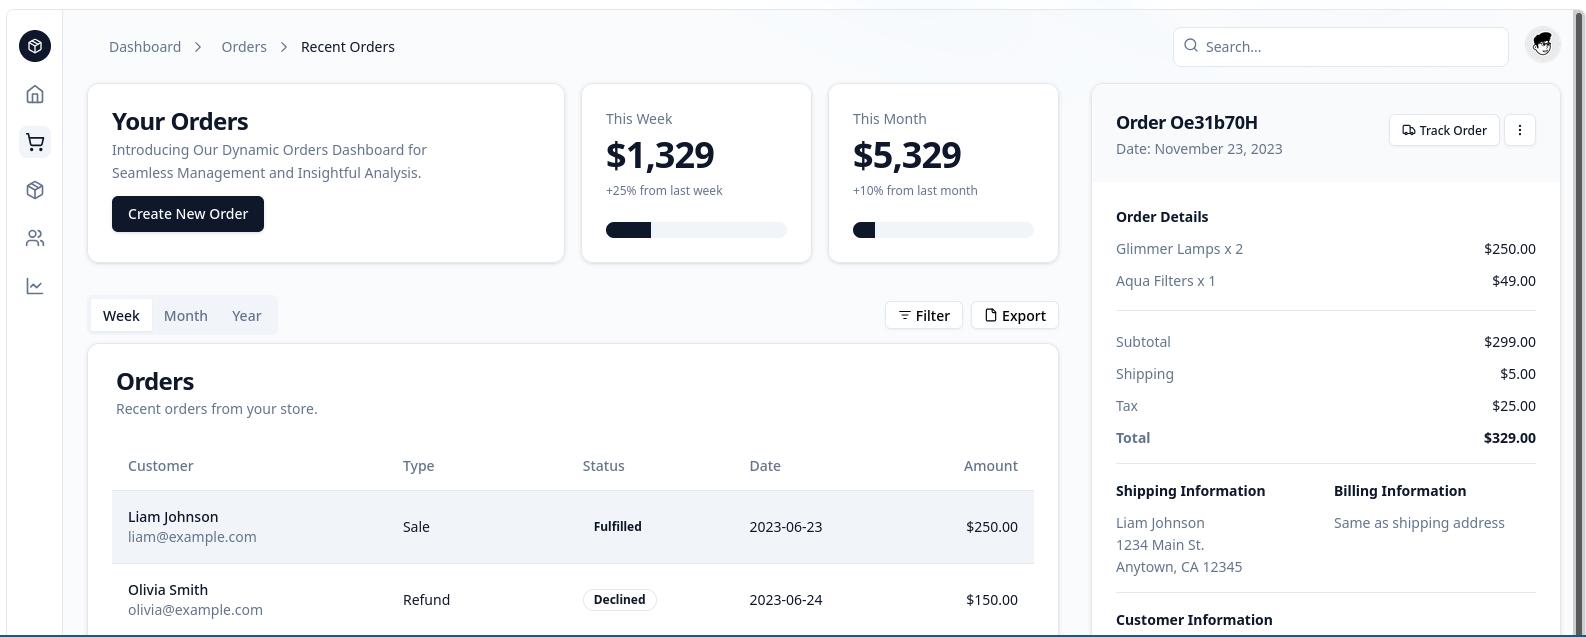The height and width of the screenshot is (637, 1586).
Task: Open the Customers people sidebar icon
Action: click(x=35, y=238)
